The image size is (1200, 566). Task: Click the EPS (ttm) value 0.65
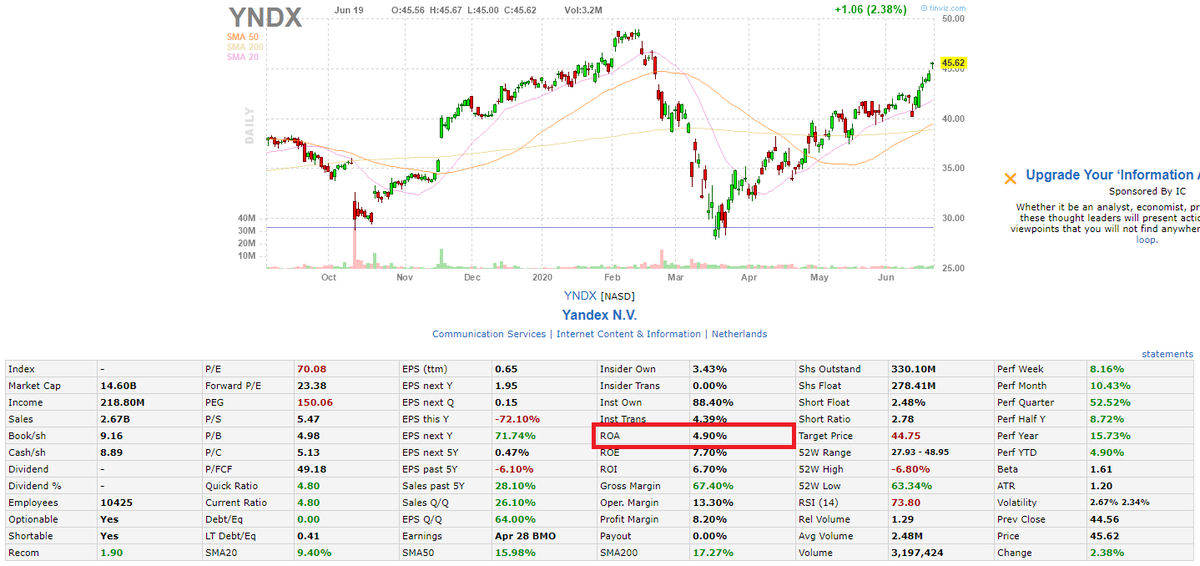point(506,369)
